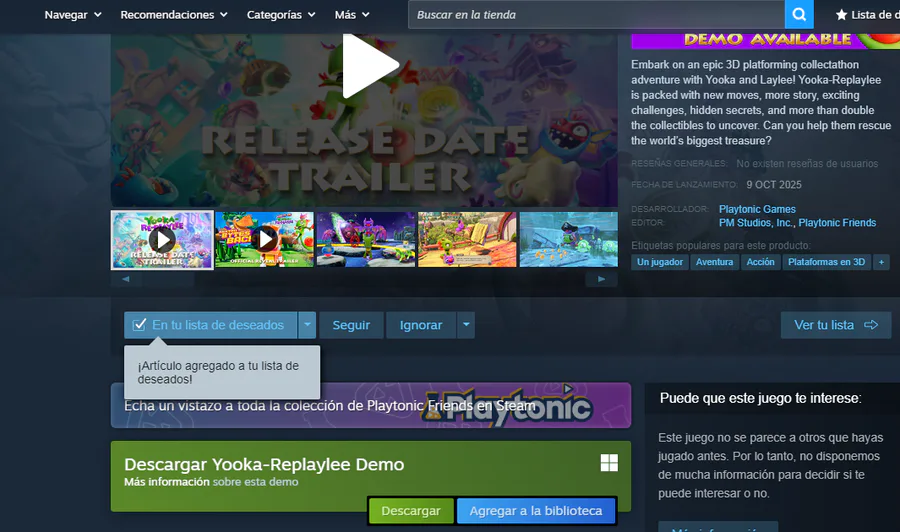The width and height of the screenshot is (900, 532).
Task: Select the Un jugador tag
Action: pyautogui.click(x=660, y=262)
